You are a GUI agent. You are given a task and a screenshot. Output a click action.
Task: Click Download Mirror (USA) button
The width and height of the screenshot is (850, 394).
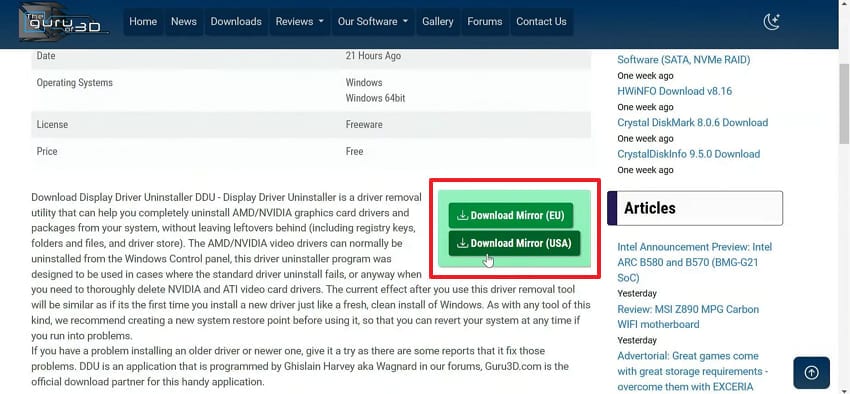pos(514,243)
